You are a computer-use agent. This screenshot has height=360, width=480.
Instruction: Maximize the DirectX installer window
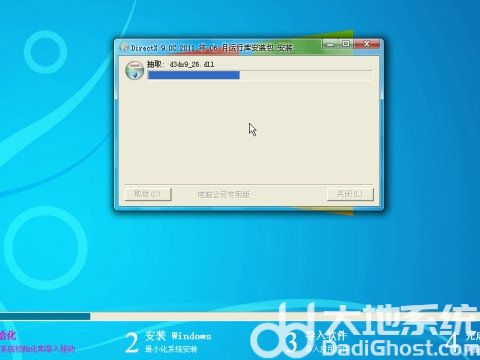346,44
